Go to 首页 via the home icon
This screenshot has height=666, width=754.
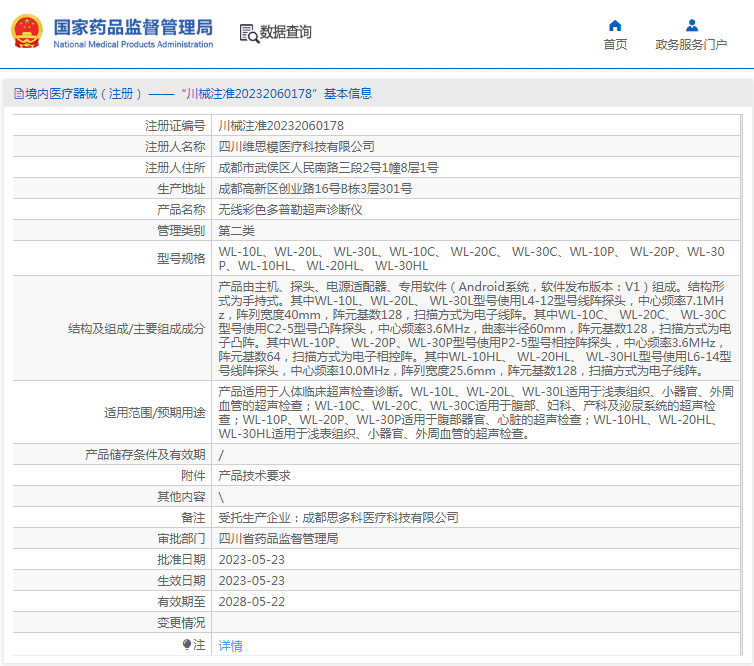point(615,25)
